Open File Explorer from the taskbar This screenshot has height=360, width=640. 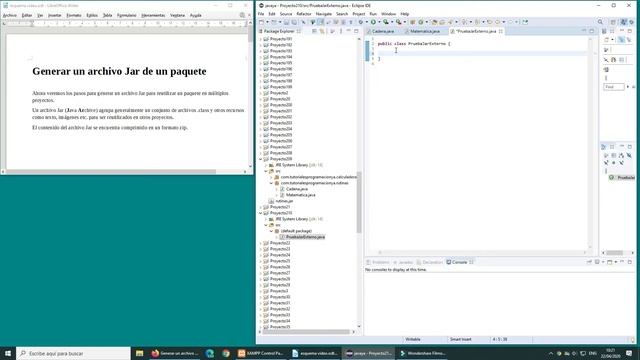coord(139,353)
